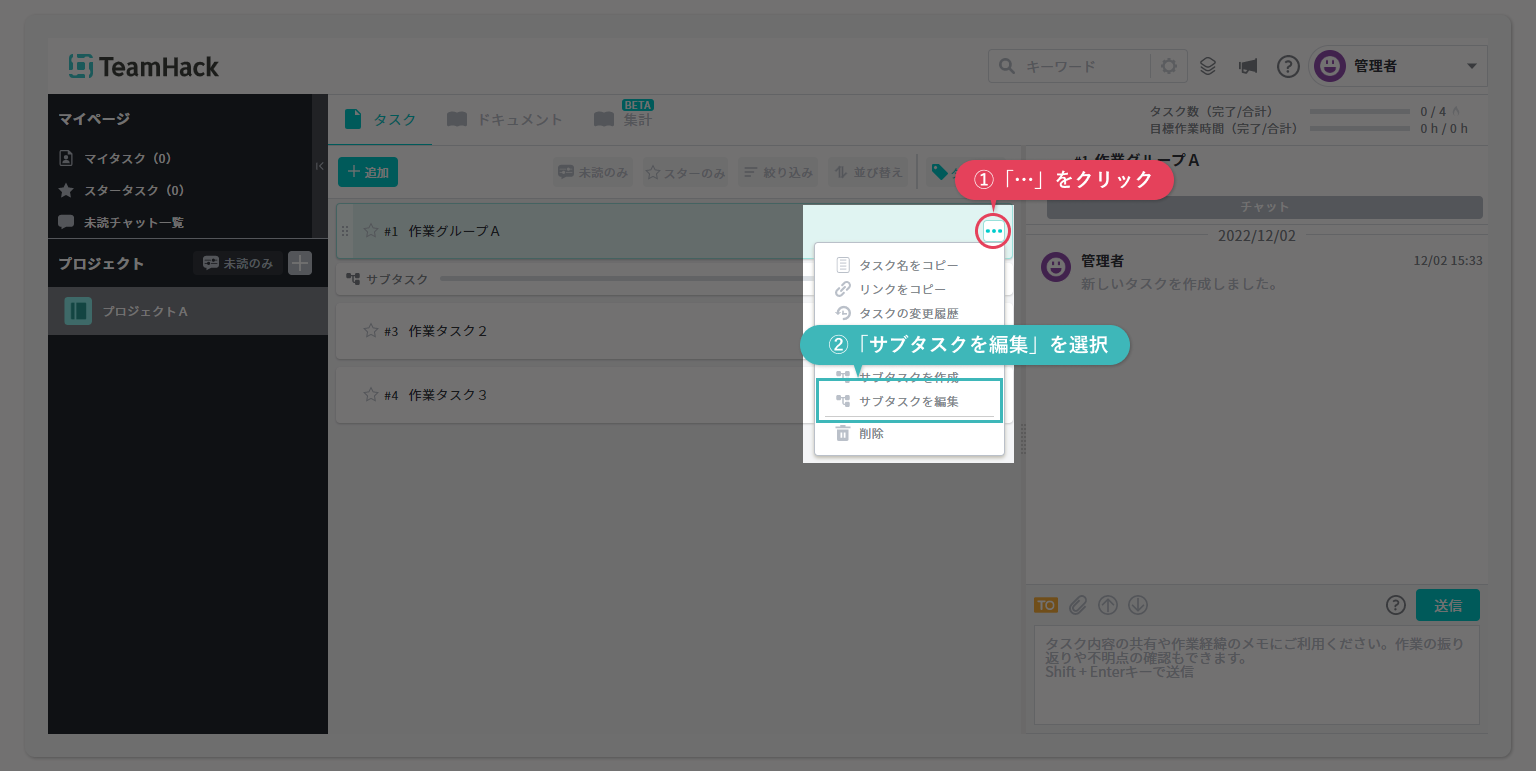Select サブタスクを編集 from the context menu
This screenshot has width=1536, height=771.
pos(908,401)
